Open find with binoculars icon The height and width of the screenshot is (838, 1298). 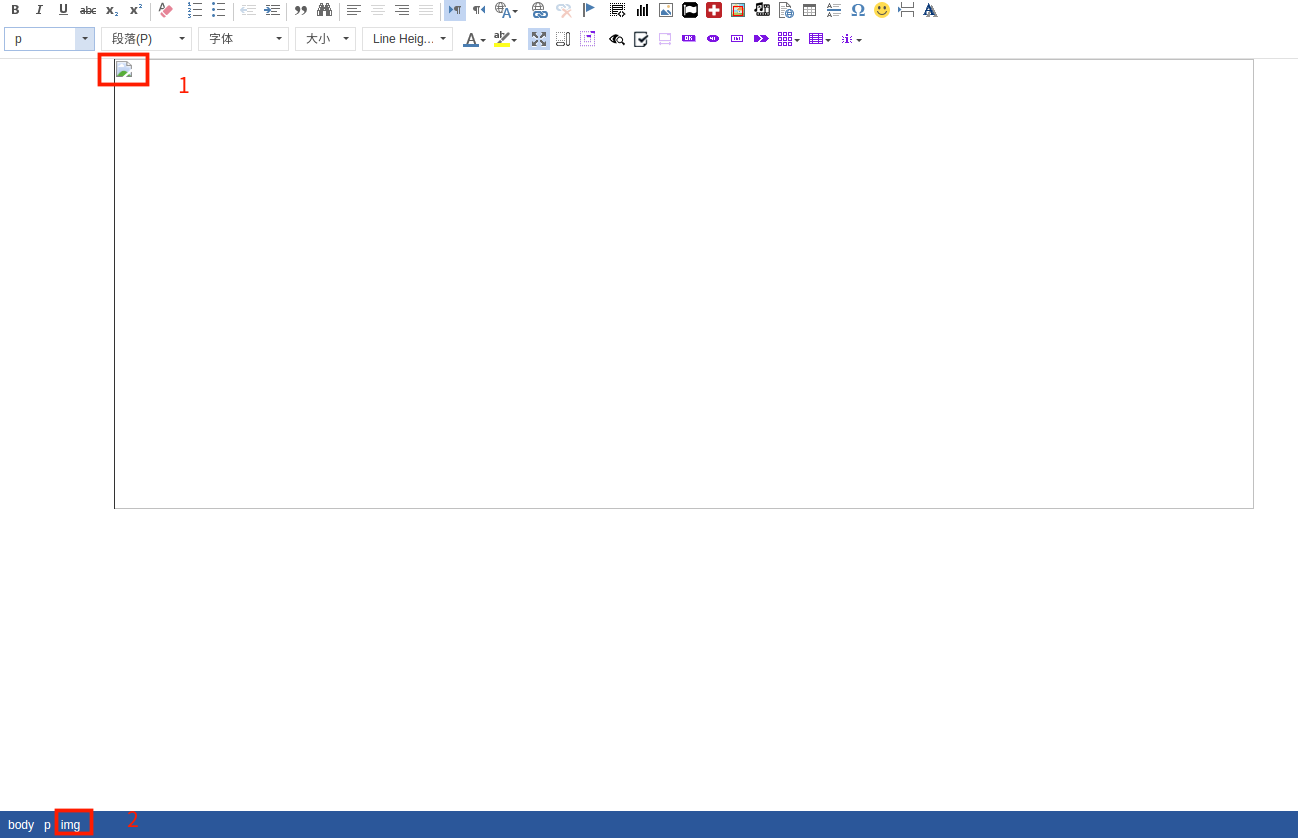tap(324, 10)
